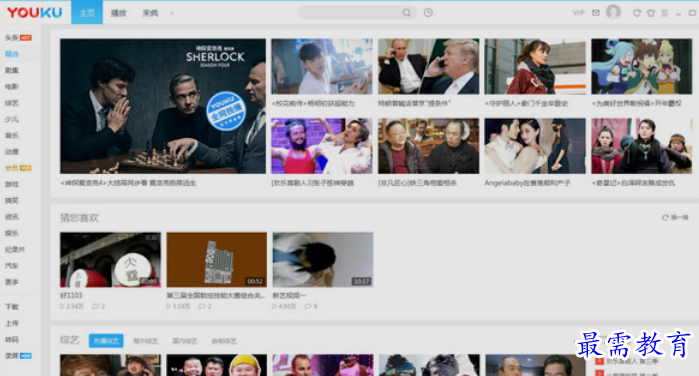The image size is (699, 376).
Task: Select 会员 VIP in sidebar
Action: (x=18, y=168)
